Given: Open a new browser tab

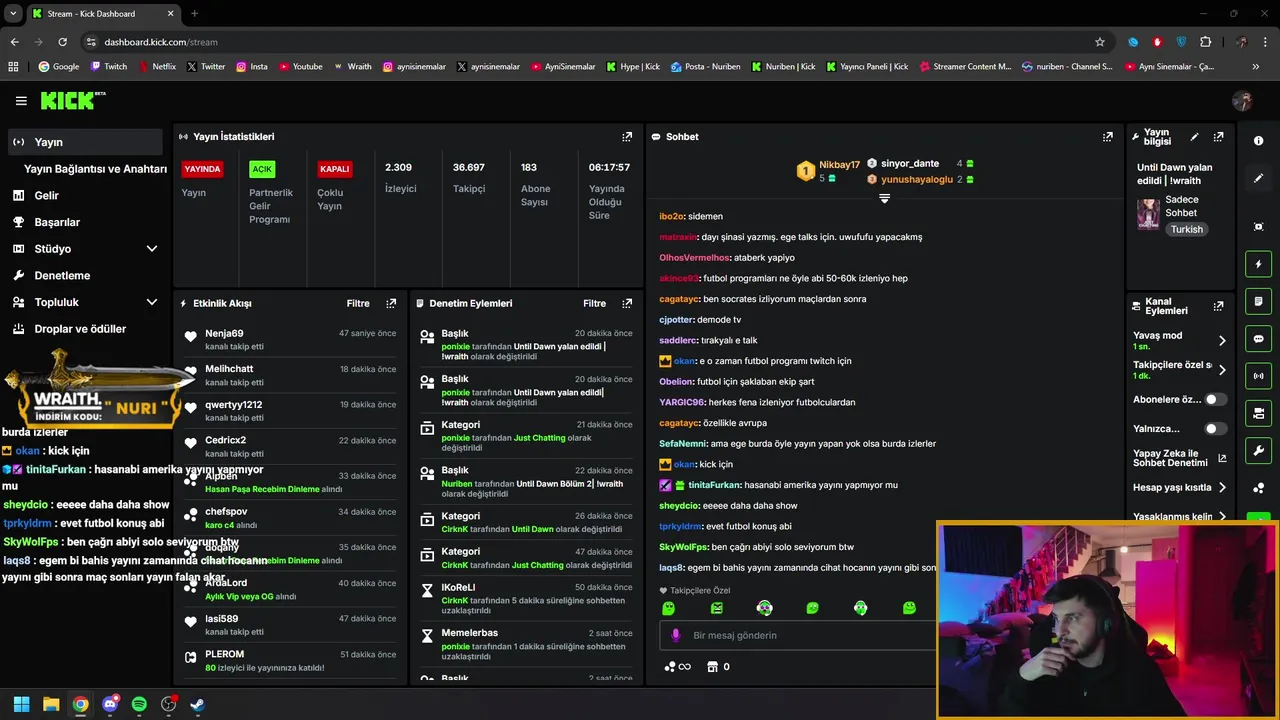Looking at the screenshot, I should pyautogui.click(x=194, y=14).
